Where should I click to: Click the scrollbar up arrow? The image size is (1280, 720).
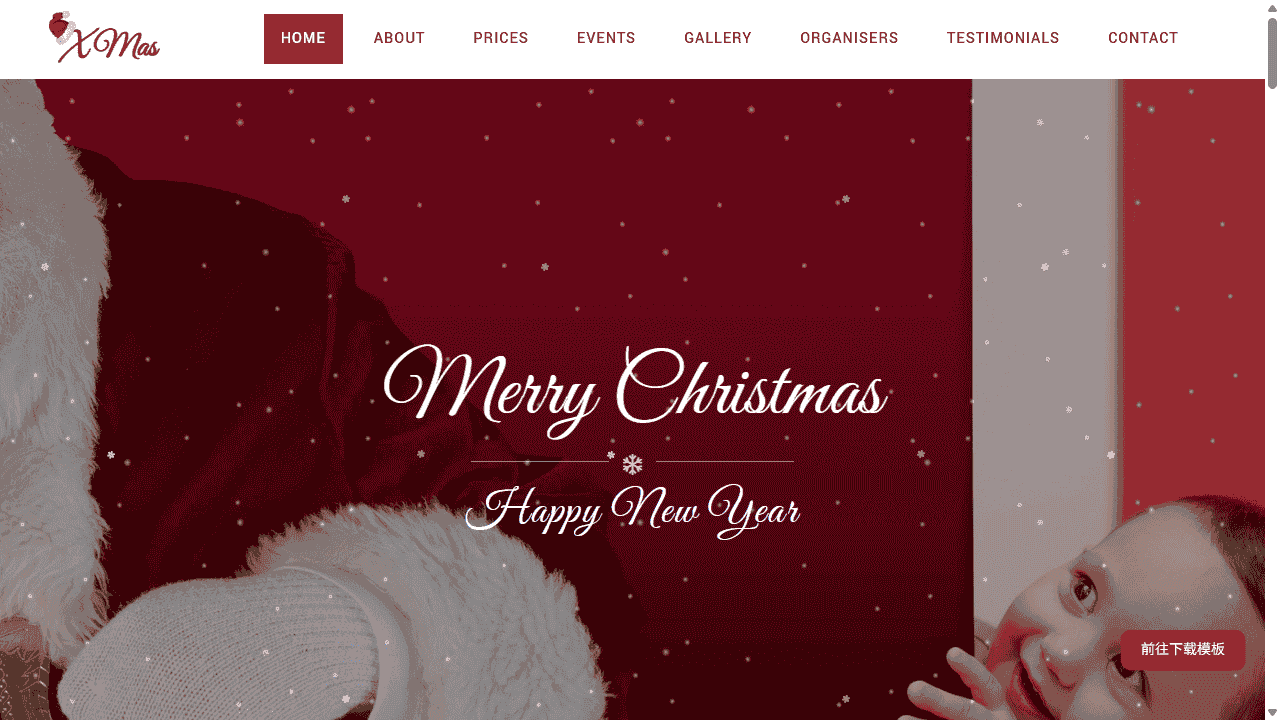[1272, 8]
